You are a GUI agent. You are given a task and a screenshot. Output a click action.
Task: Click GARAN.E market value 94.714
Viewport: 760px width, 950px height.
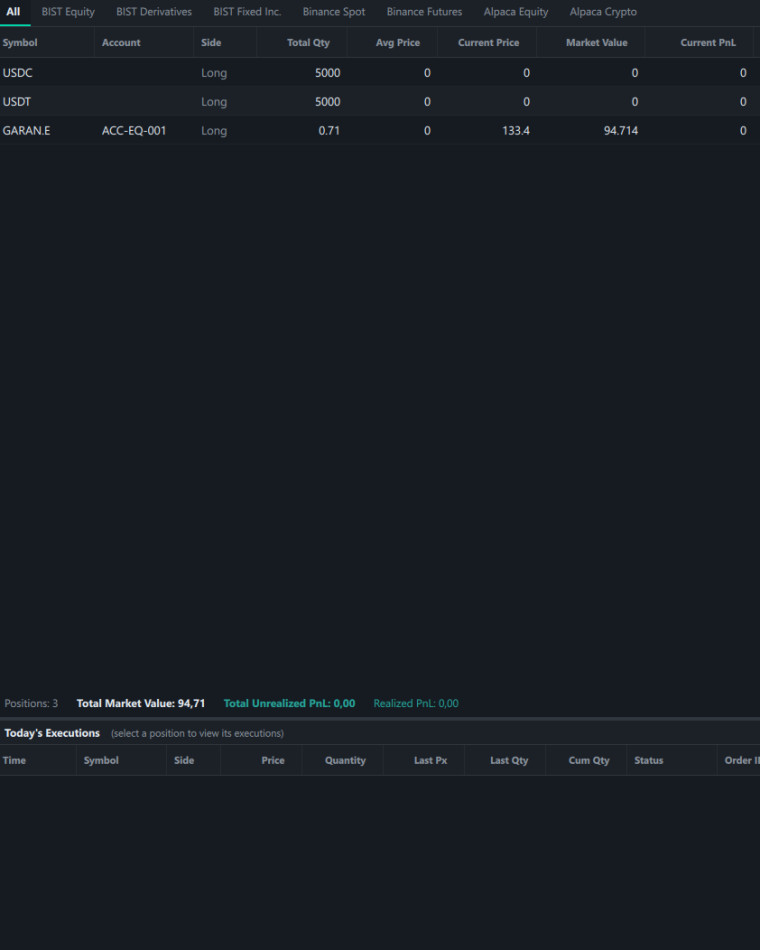pyautogui.click(x=621, y=131)
